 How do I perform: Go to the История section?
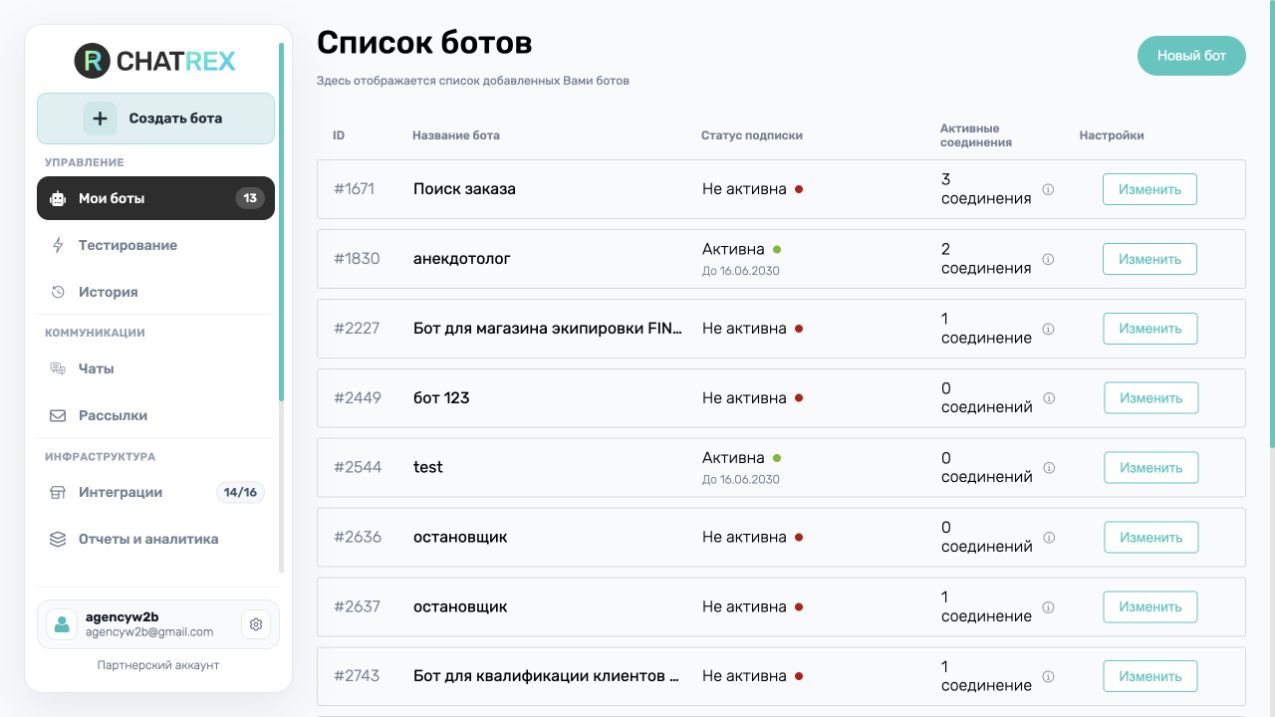click(156, 292)
